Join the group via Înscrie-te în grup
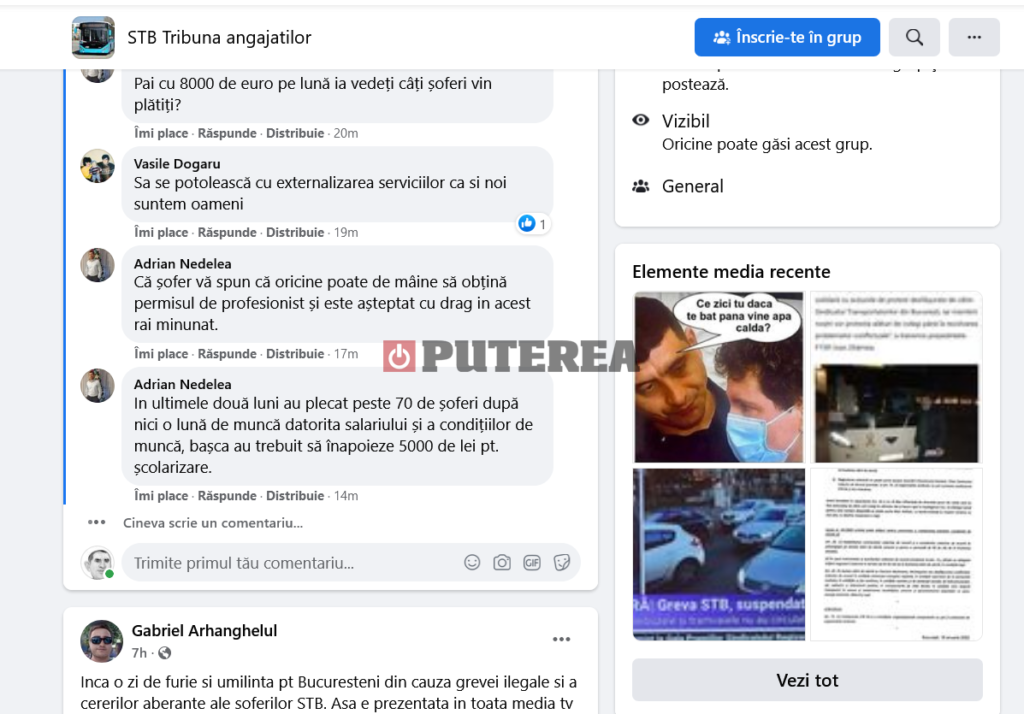This screenshot has width=1024, height=714. [787, 37]
